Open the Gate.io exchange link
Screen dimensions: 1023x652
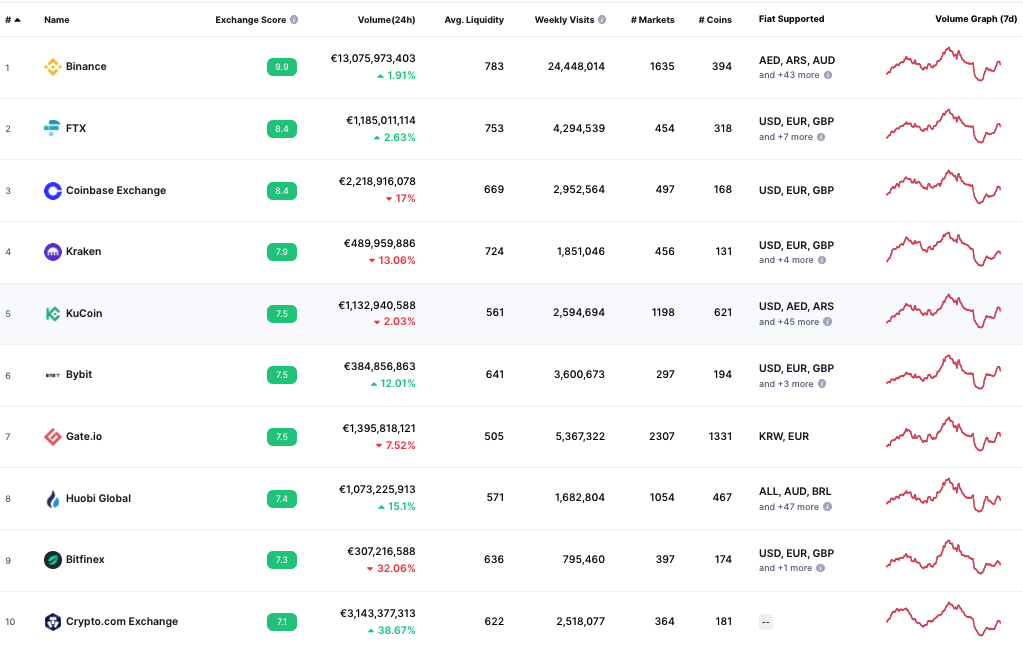click(x=84, y=437)
